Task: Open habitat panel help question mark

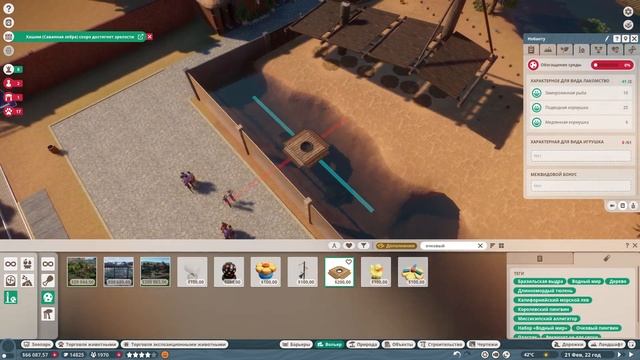Action: click(617, 38)
